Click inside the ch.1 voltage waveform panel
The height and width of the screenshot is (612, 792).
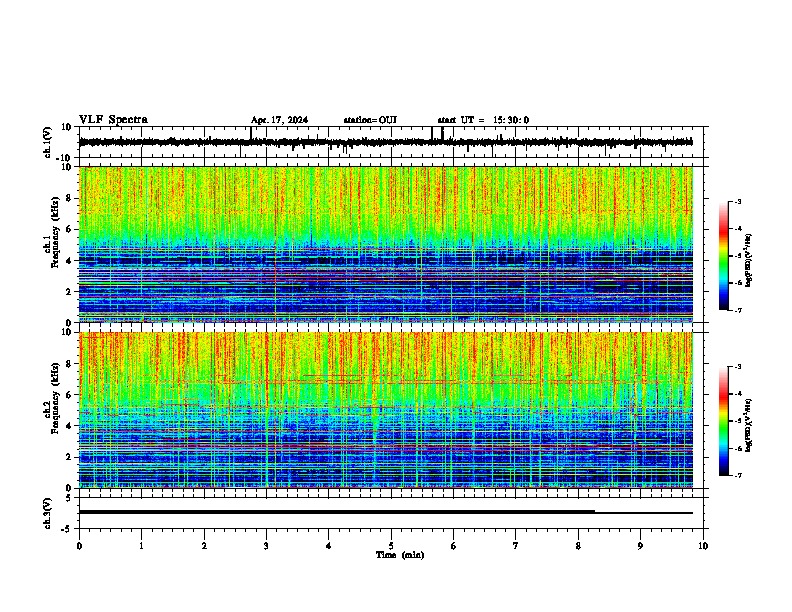tap(393, 142)
